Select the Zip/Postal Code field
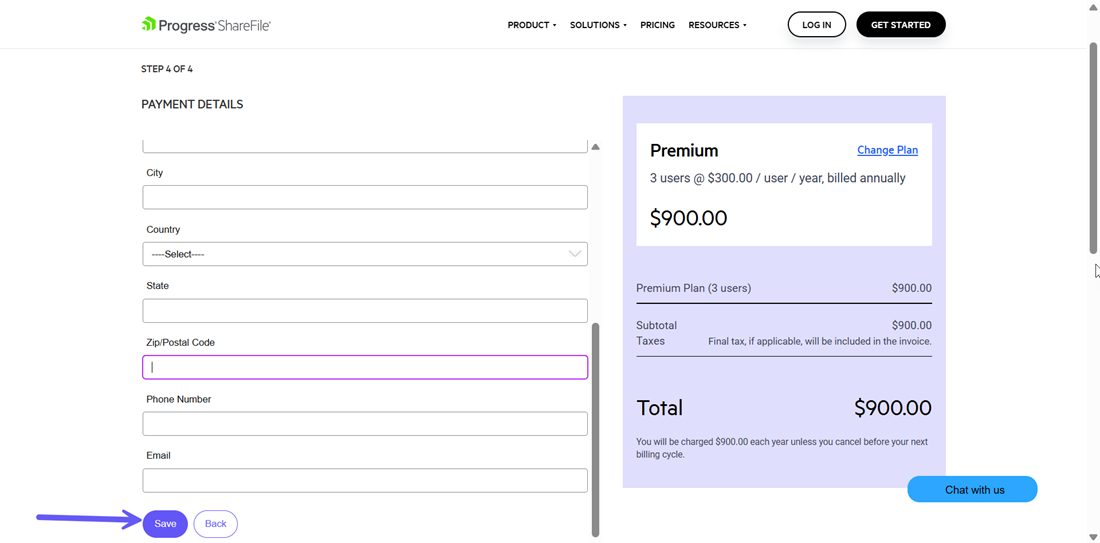The height and width of the screenshot is (543, 1100). (364, 367)
